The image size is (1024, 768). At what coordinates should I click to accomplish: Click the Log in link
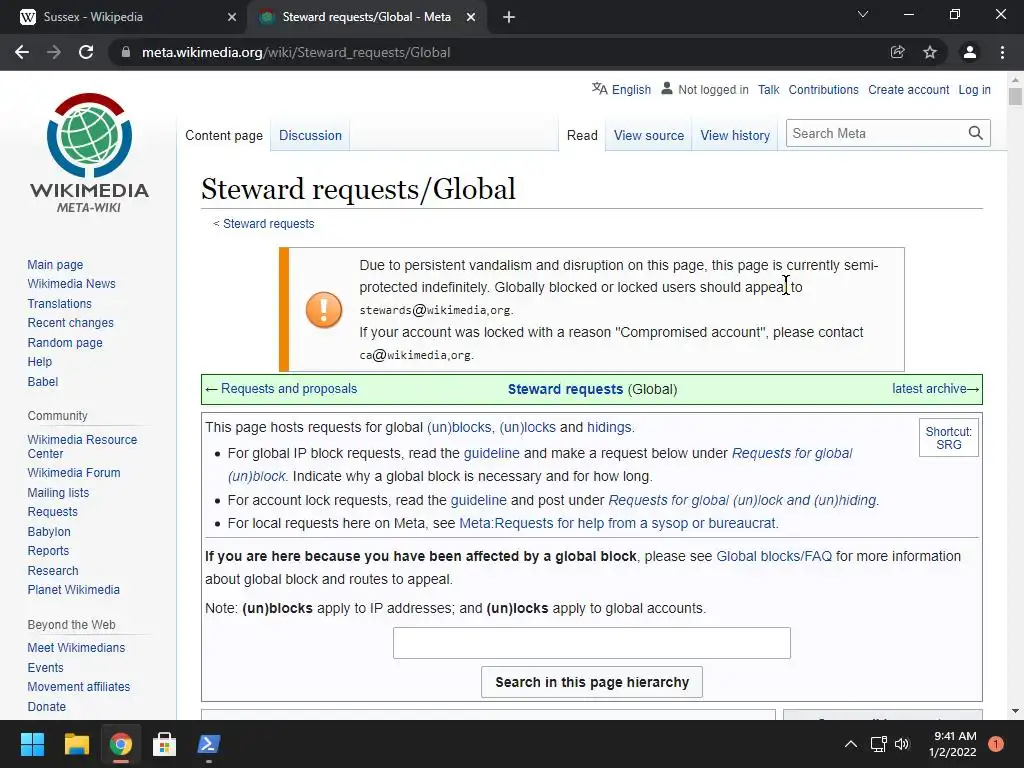point(974,89)
